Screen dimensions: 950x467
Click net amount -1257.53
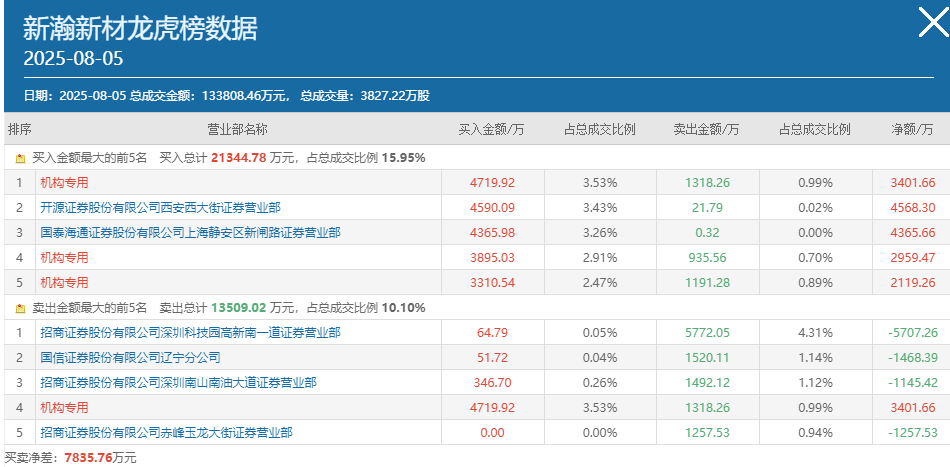[x=912, y=432]
